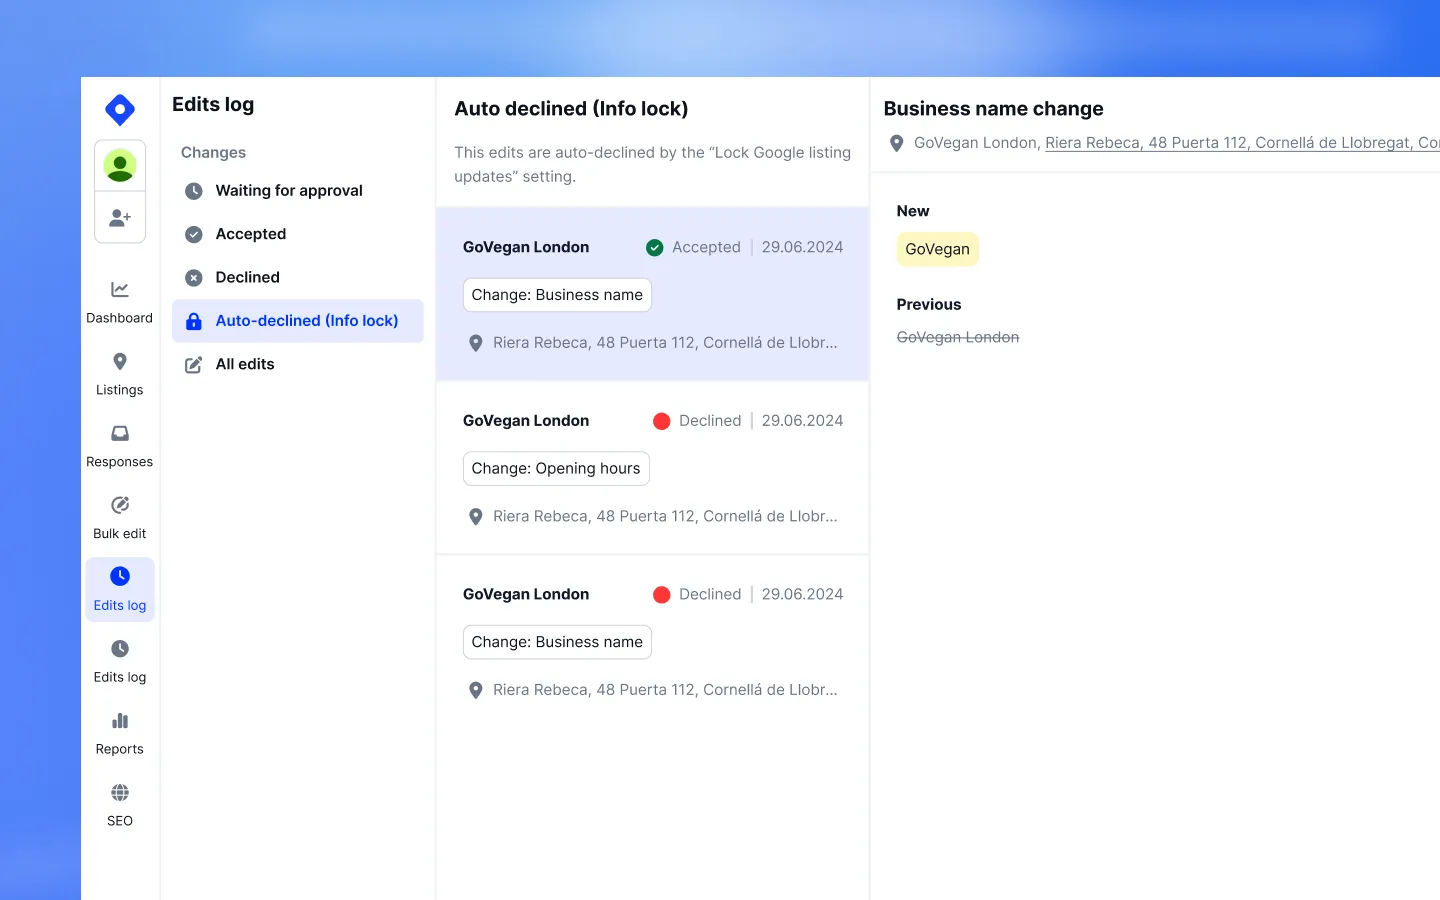
Task: Click the Change: Opening hours chip
Action: click(556, 468)
